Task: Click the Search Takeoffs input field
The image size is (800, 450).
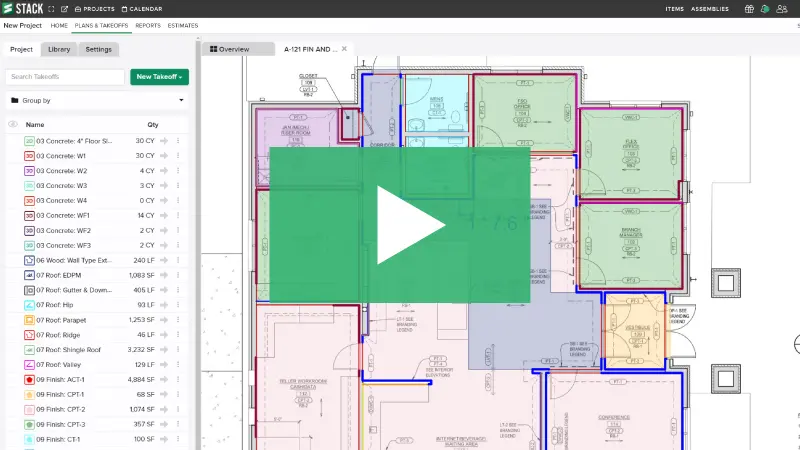Action: tap(64, 77)
